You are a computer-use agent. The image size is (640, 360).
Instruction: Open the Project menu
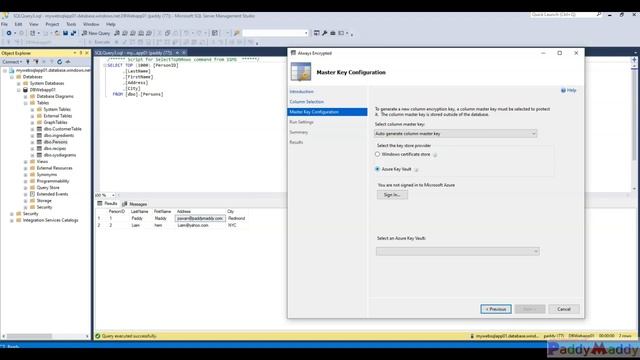pyautogui.click(x=52, y=24)
